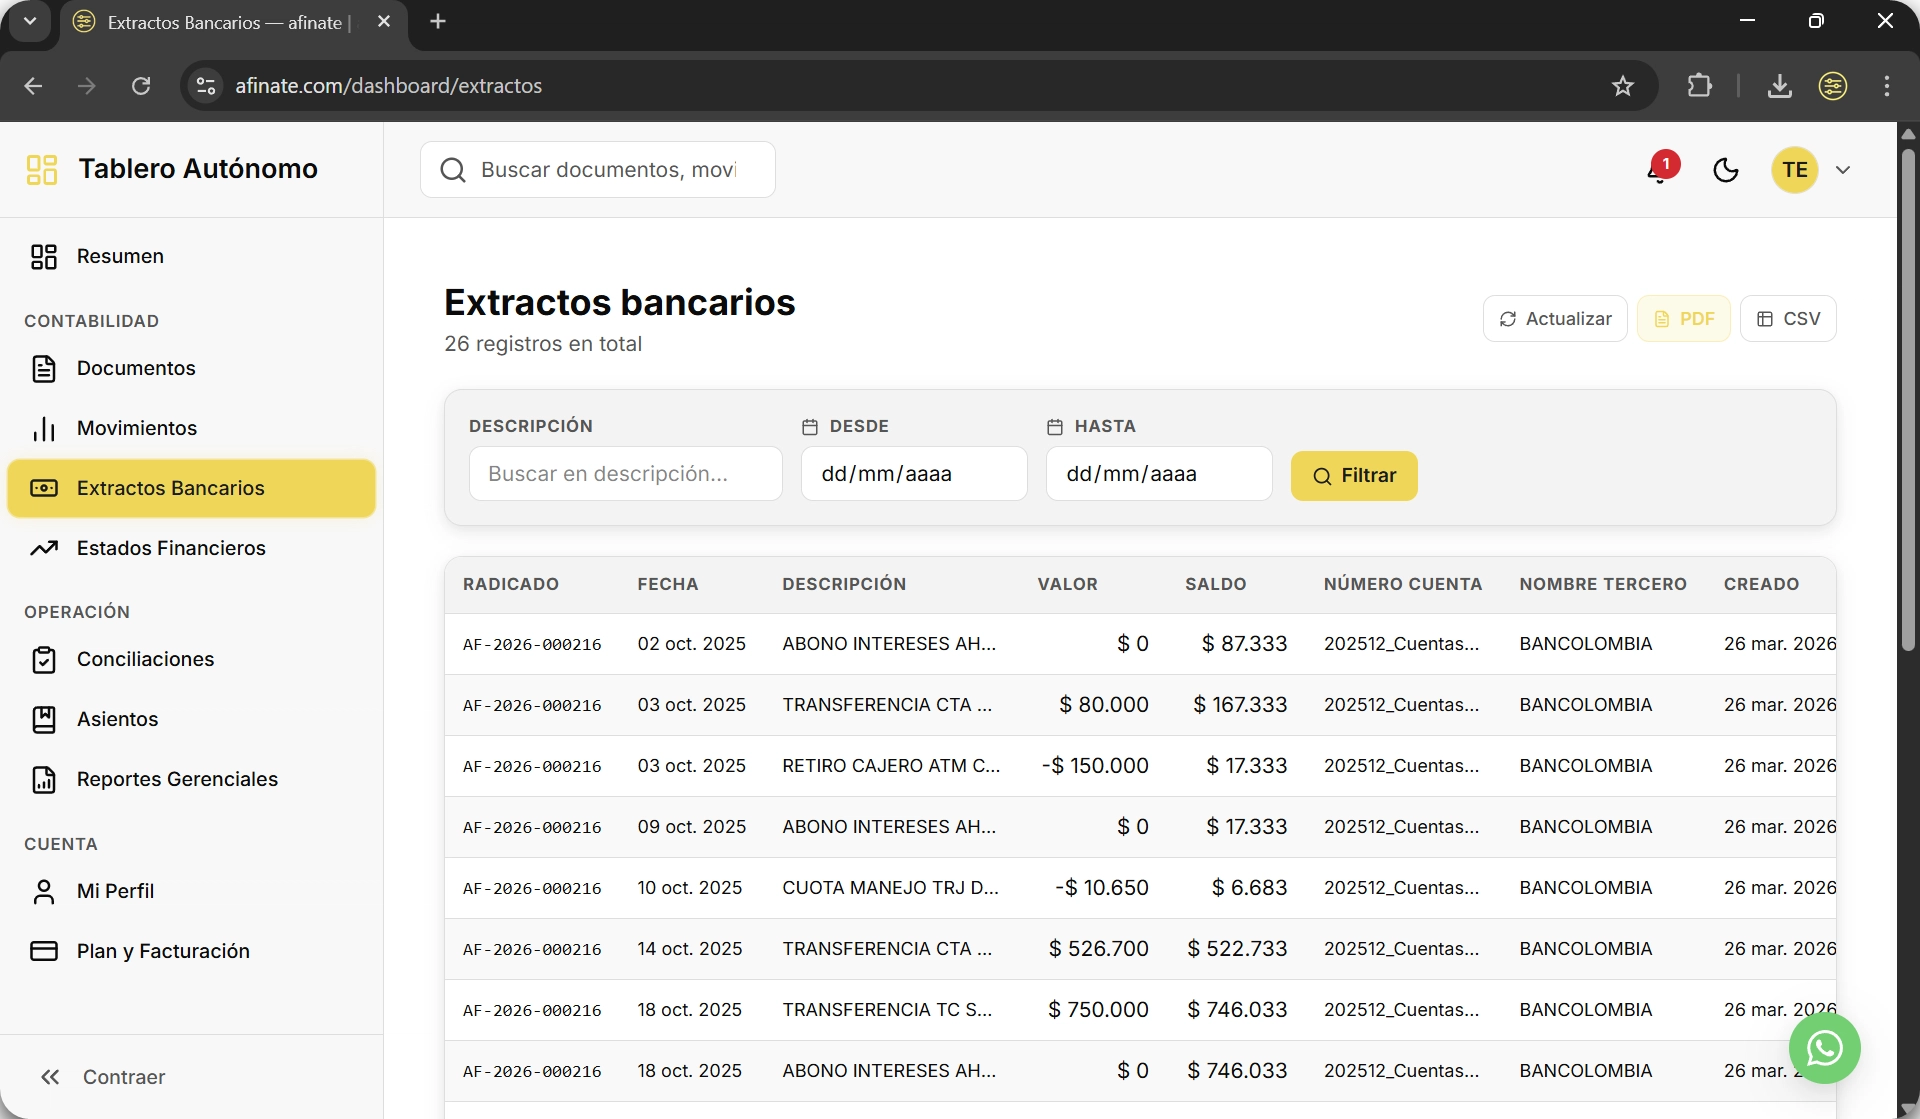Open the calendar picker for HASTA
Viewport: 1920px width, 1119px height.
1055,427
